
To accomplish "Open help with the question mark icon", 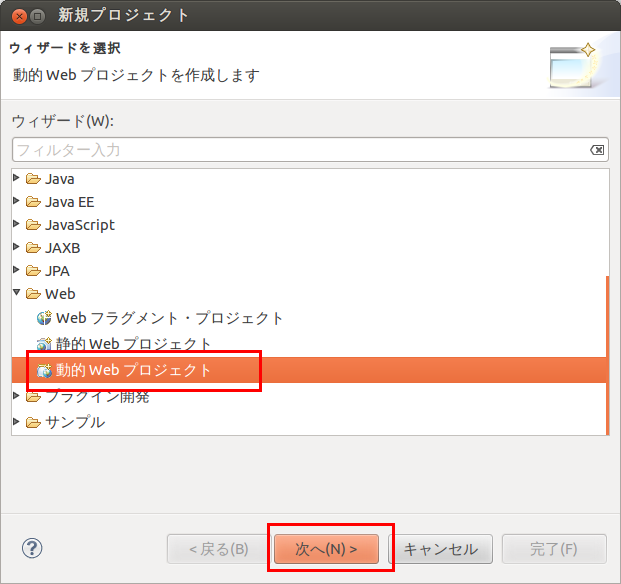I will pyautogui.click(x=32, y=548).
